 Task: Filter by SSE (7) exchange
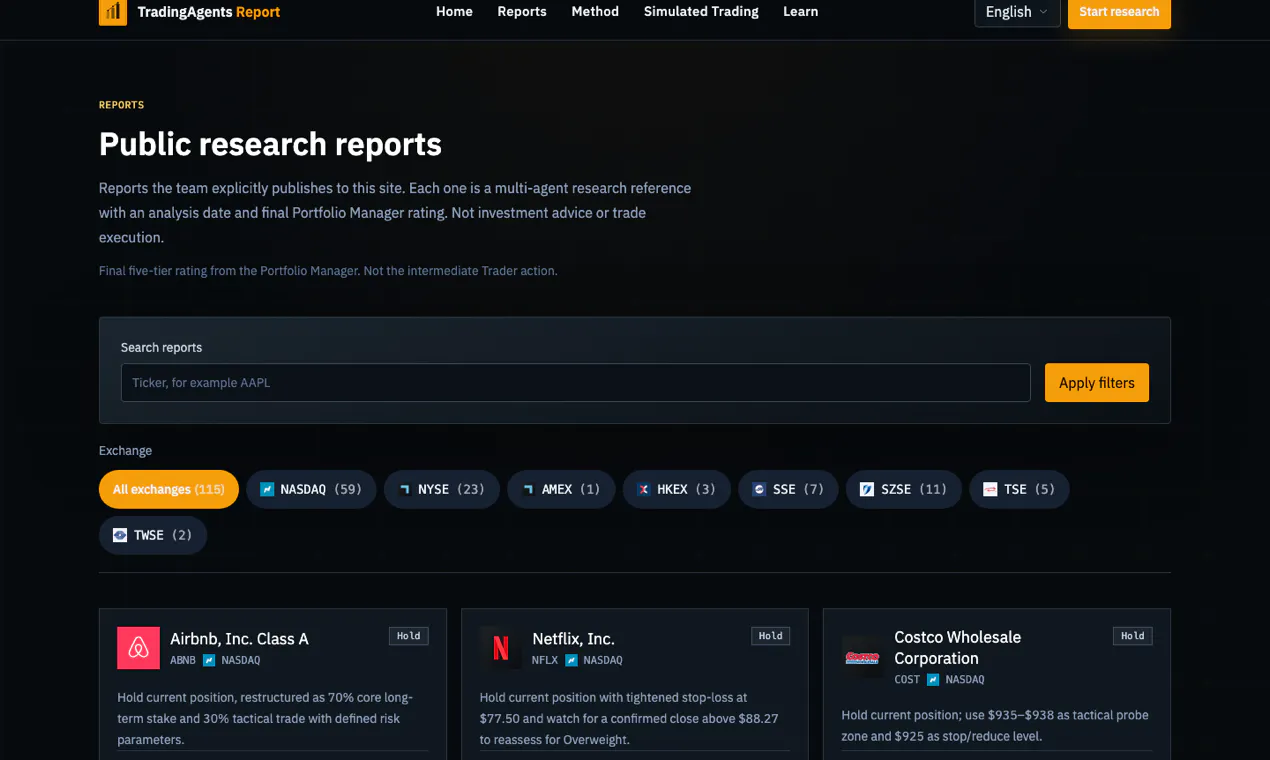(788, 490)
